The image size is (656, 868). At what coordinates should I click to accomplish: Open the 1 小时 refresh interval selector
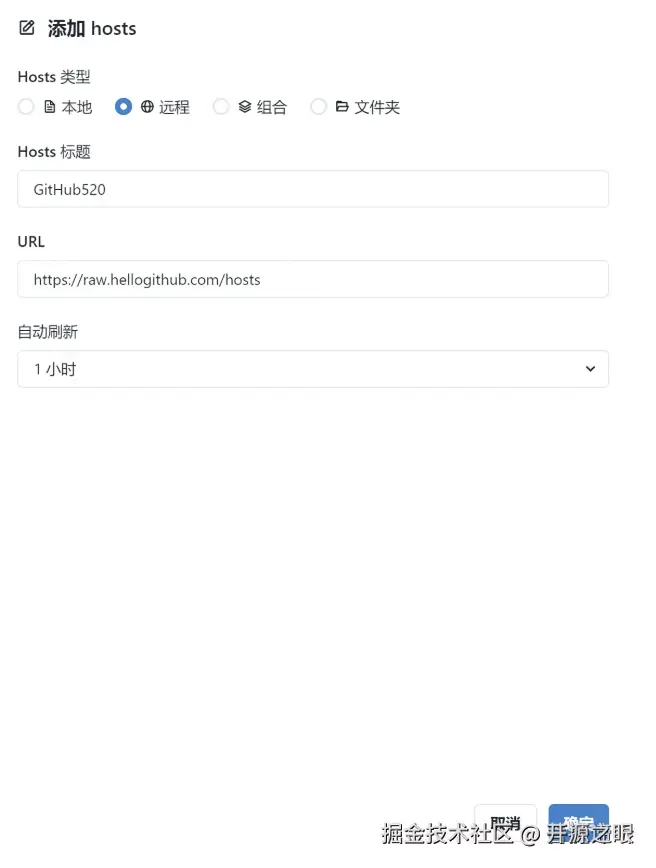coord(313,369)
